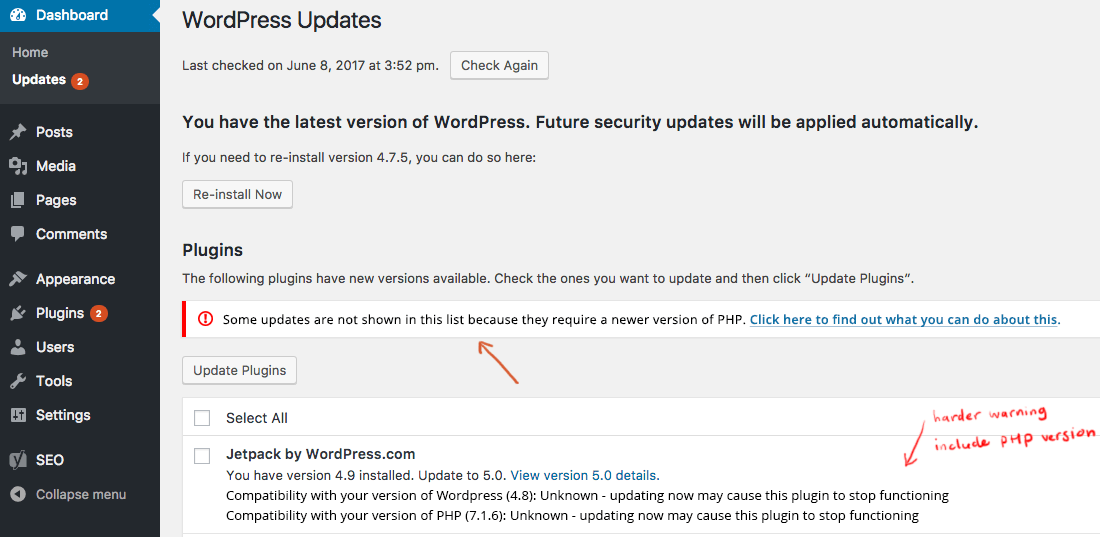Click the Yoast SEO icon
Image resolution: width=1100 pixels, height=537 pixels.
[x=18, y=460]
